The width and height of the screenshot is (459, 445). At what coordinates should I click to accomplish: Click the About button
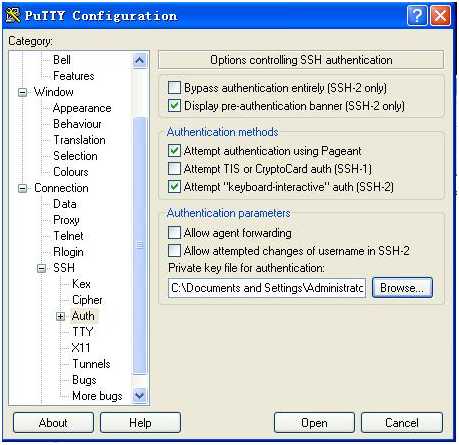point(53,423)
